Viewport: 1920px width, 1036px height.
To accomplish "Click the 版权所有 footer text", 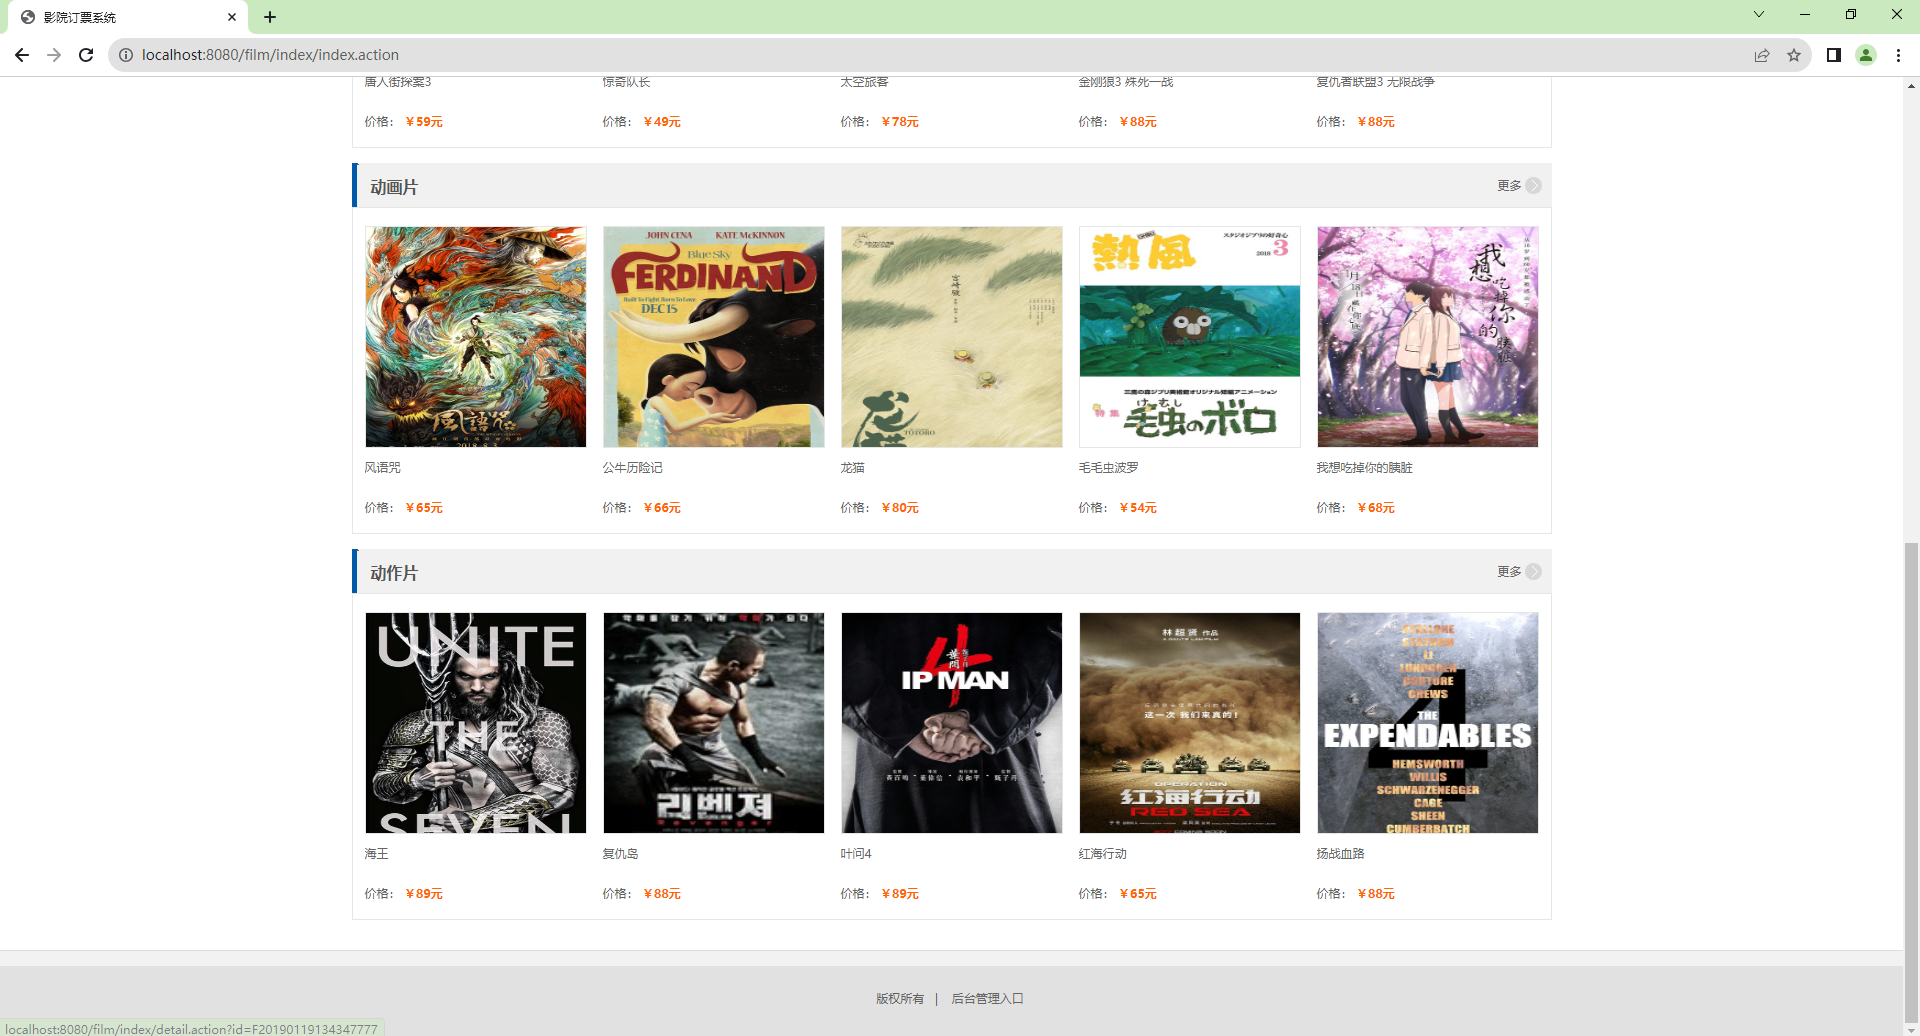I will click(900, 999).
